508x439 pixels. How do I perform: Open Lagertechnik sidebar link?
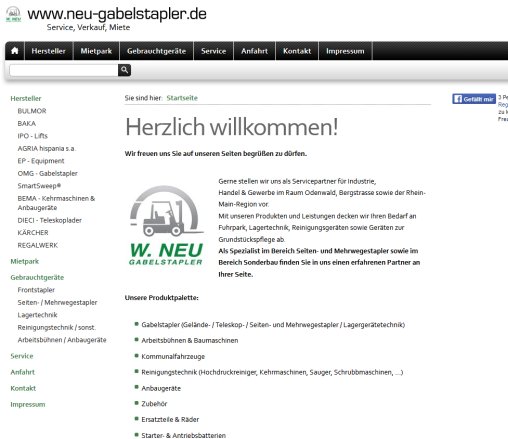(38, 315)
